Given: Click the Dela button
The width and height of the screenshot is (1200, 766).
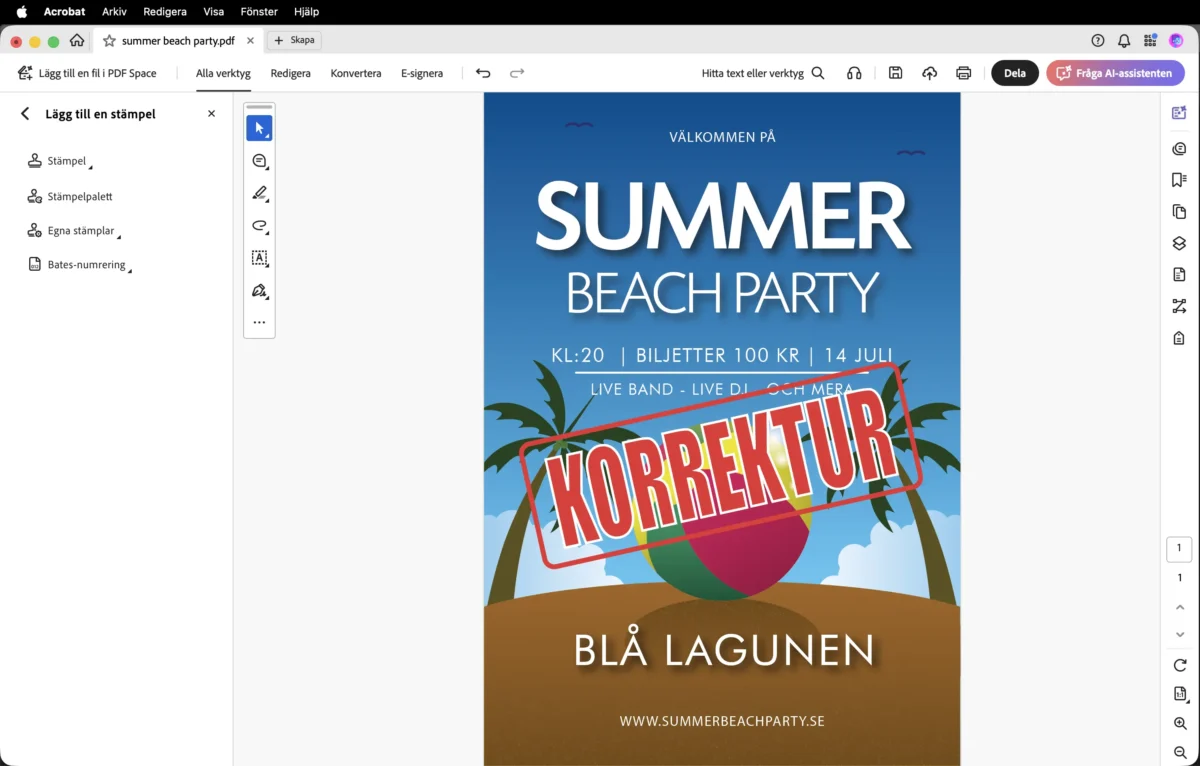Looking at the screenshot, I should click(1014, 73).
